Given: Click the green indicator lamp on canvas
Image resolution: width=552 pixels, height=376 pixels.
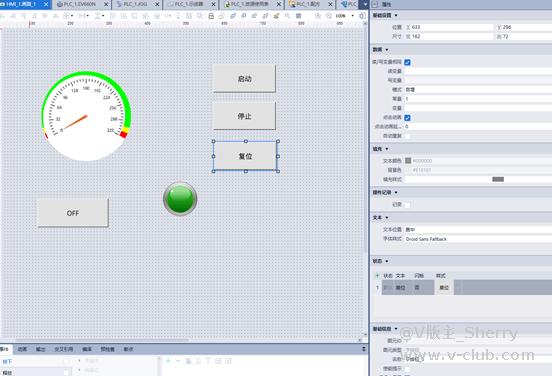Looking at the screenshot, I should coord(180,199).
